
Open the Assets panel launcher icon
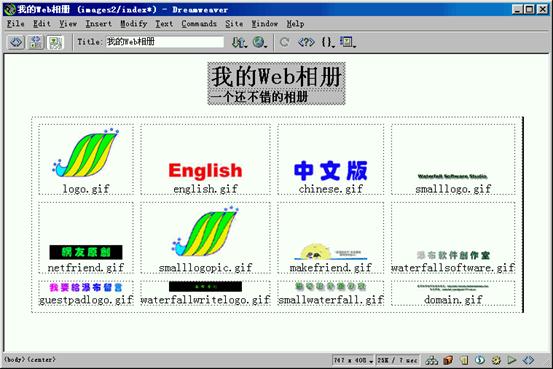[x=448, y=360]
